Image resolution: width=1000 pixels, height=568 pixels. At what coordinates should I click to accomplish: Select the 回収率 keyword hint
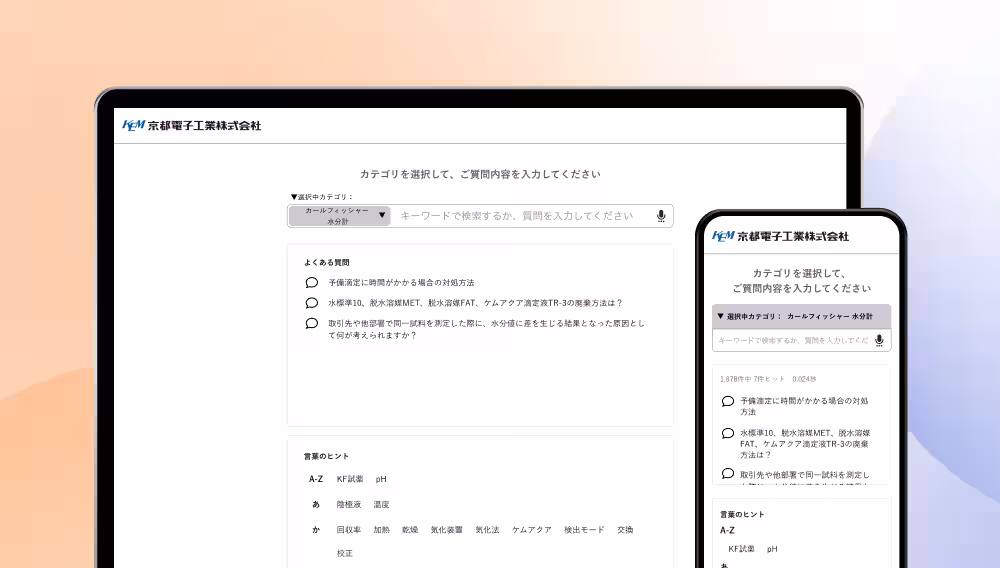pyautogui.click(x=348, y=530)
